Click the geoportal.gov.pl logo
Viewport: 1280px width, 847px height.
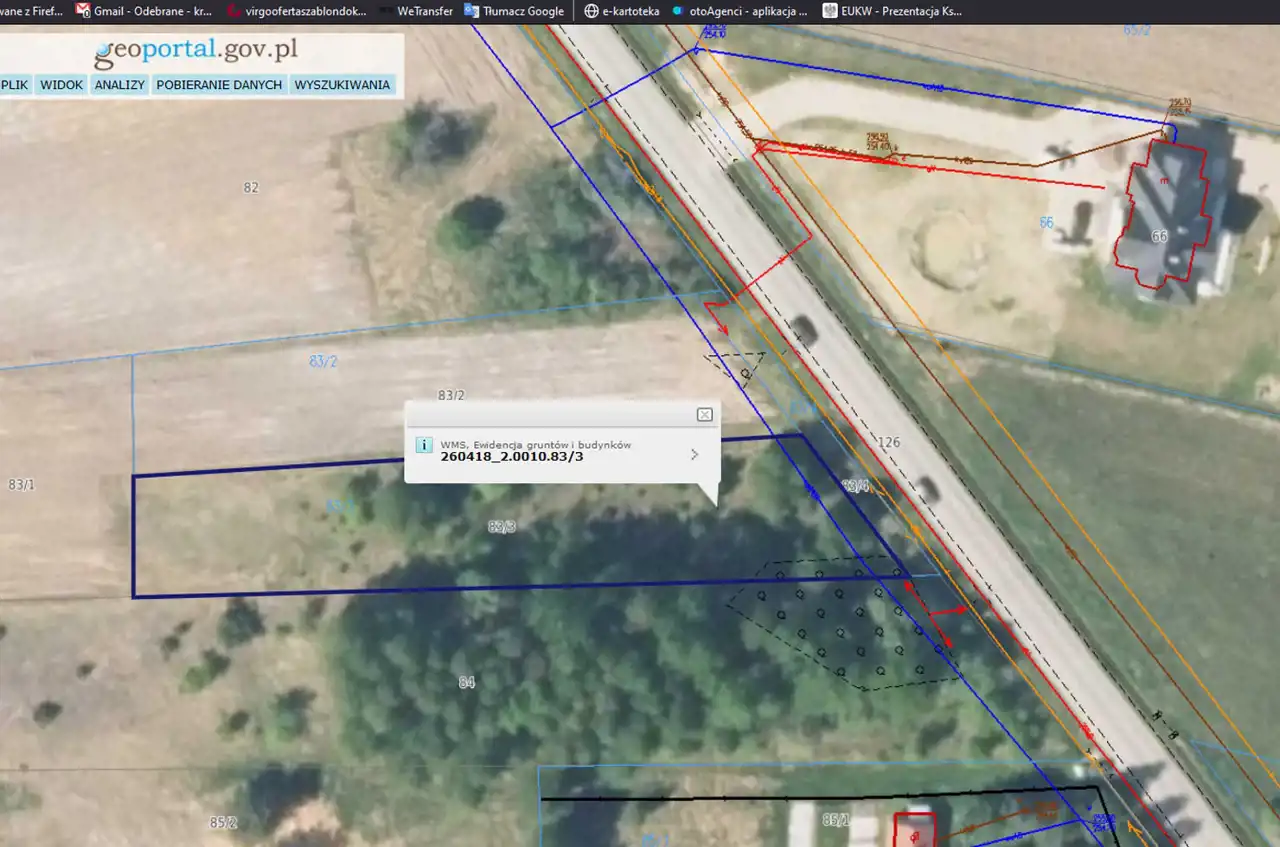click(196, 50)
